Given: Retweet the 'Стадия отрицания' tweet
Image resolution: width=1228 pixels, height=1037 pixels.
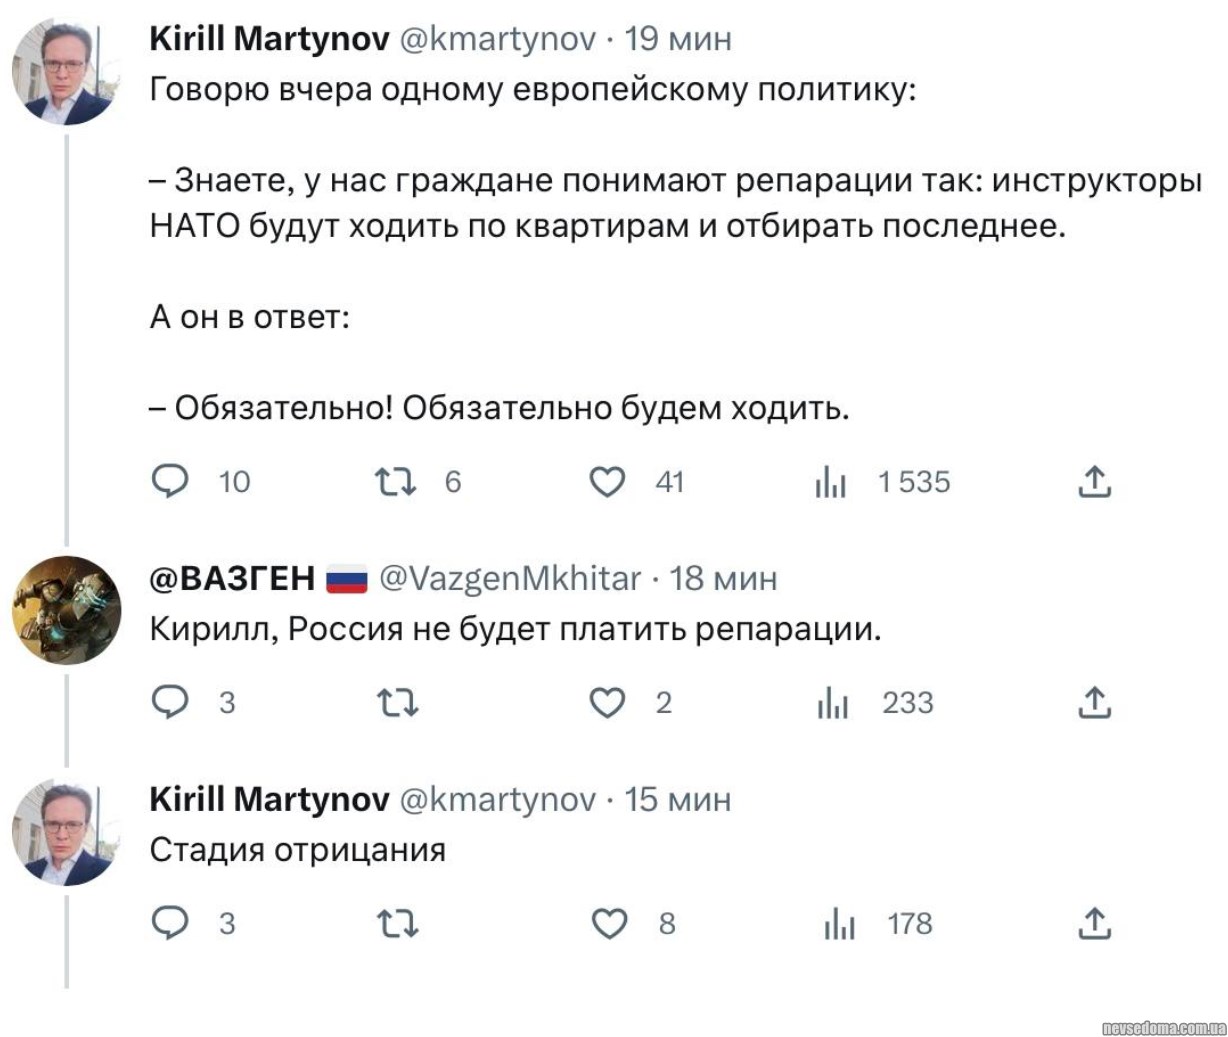Looking at the screenshot, I should point(397,923).
